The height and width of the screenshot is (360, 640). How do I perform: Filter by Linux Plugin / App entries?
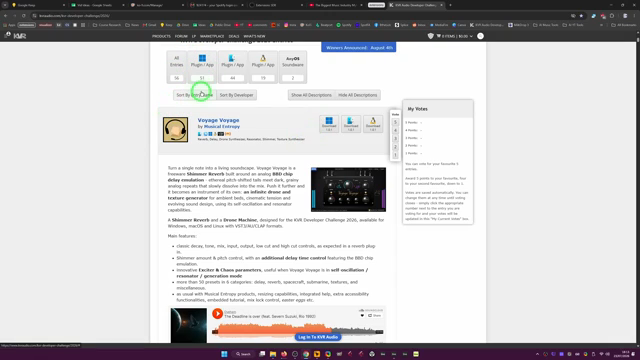[263, 67]
